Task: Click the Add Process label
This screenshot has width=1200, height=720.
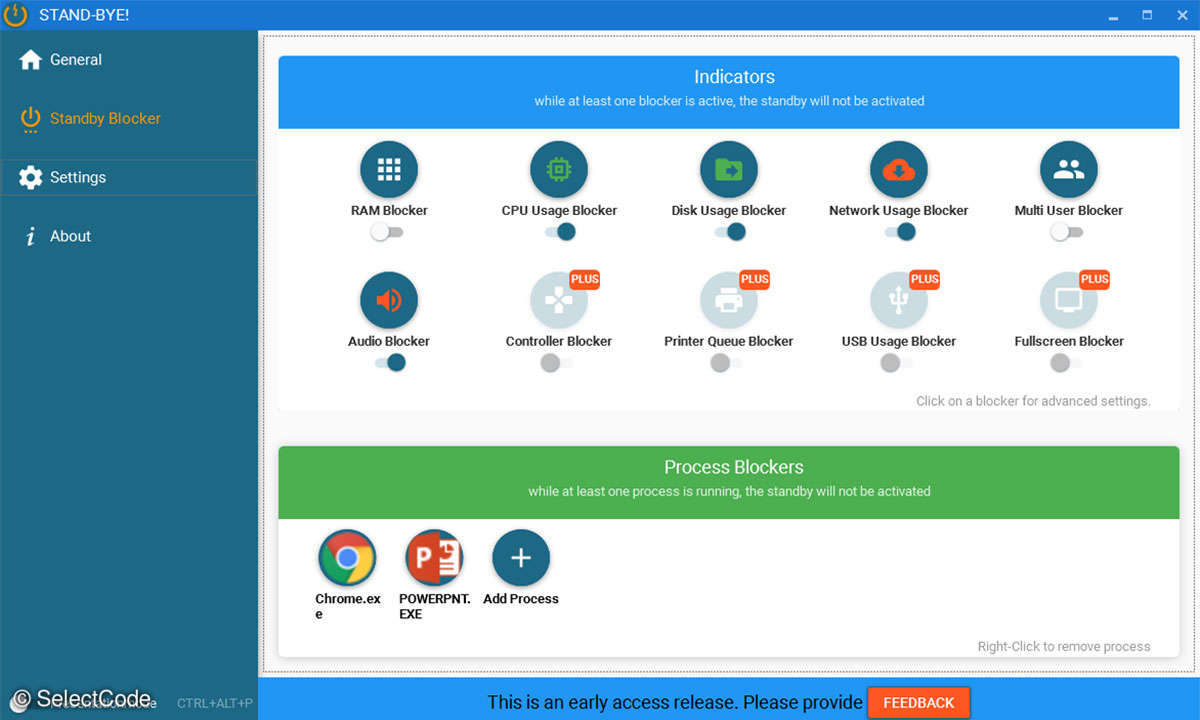Action: pos(521,599)
